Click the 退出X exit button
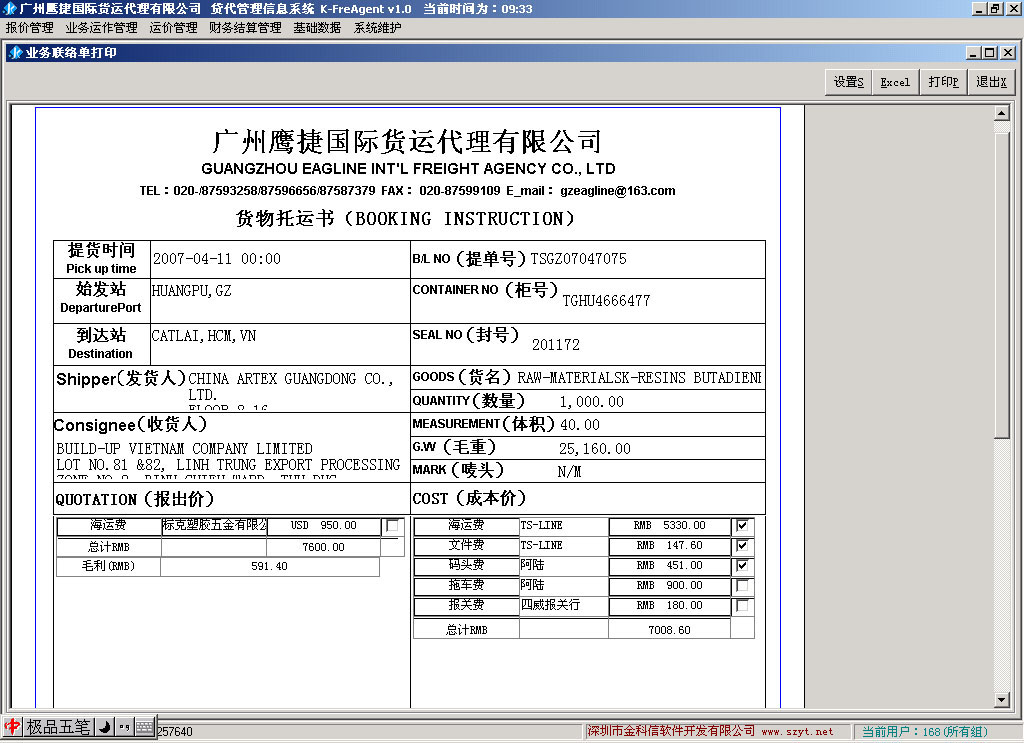 coord(991,82)
